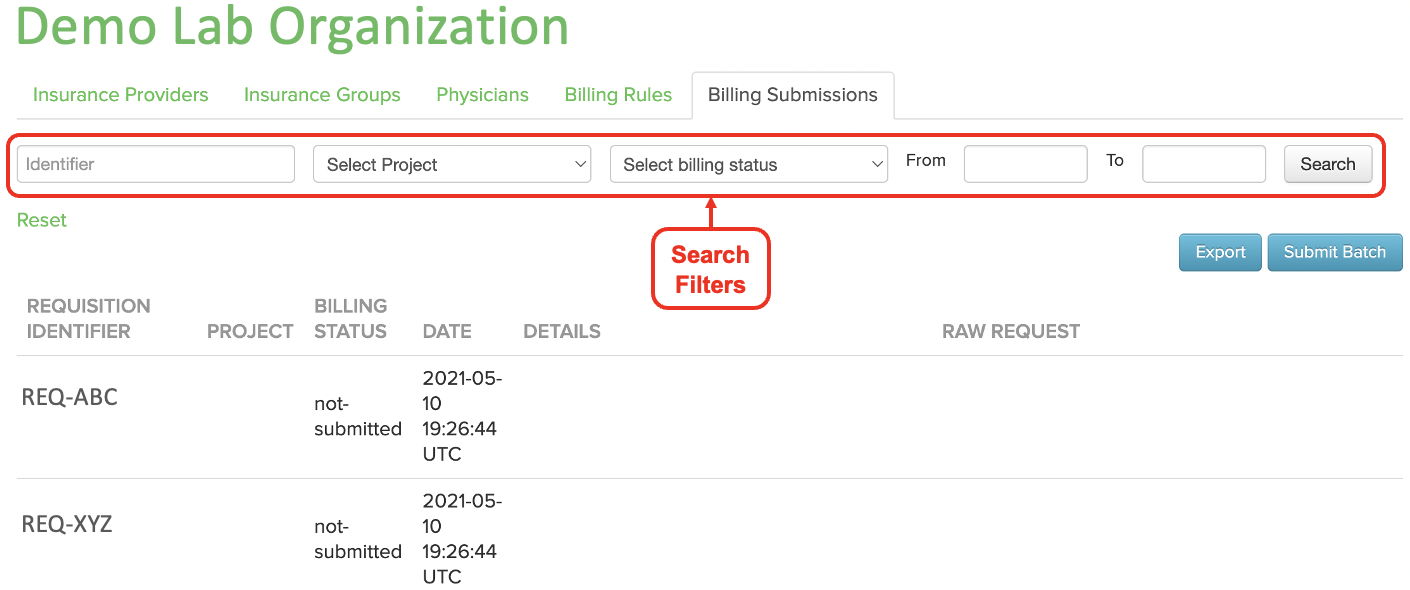
Task: Click the Date column header
Action: point(447,331)
